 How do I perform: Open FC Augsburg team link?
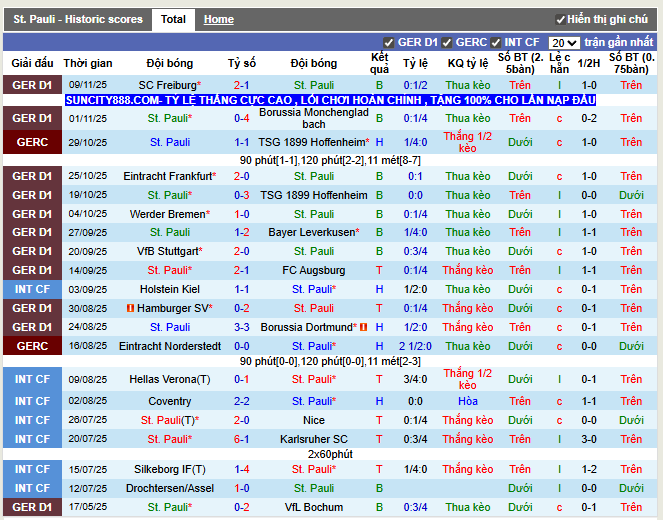[x=314, y=271]
